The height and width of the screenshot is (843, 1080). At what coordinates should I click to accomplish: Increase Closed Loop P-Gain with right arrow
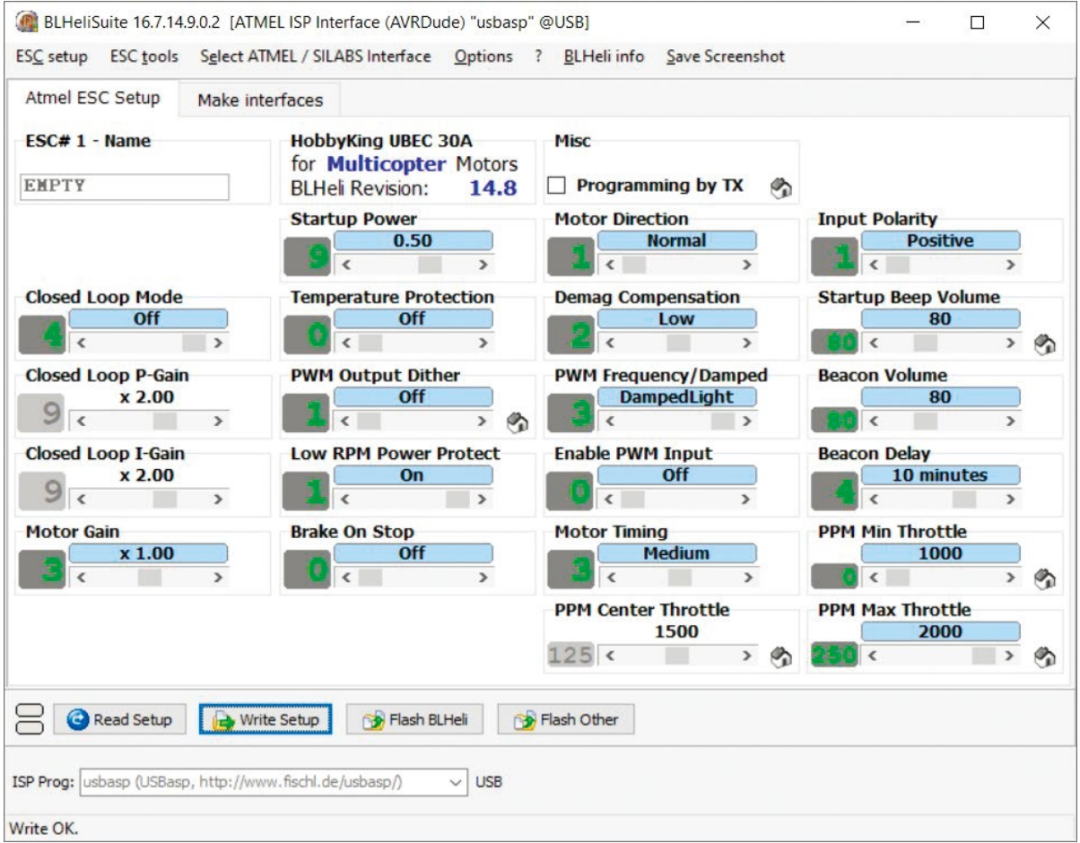coord(218,421)
